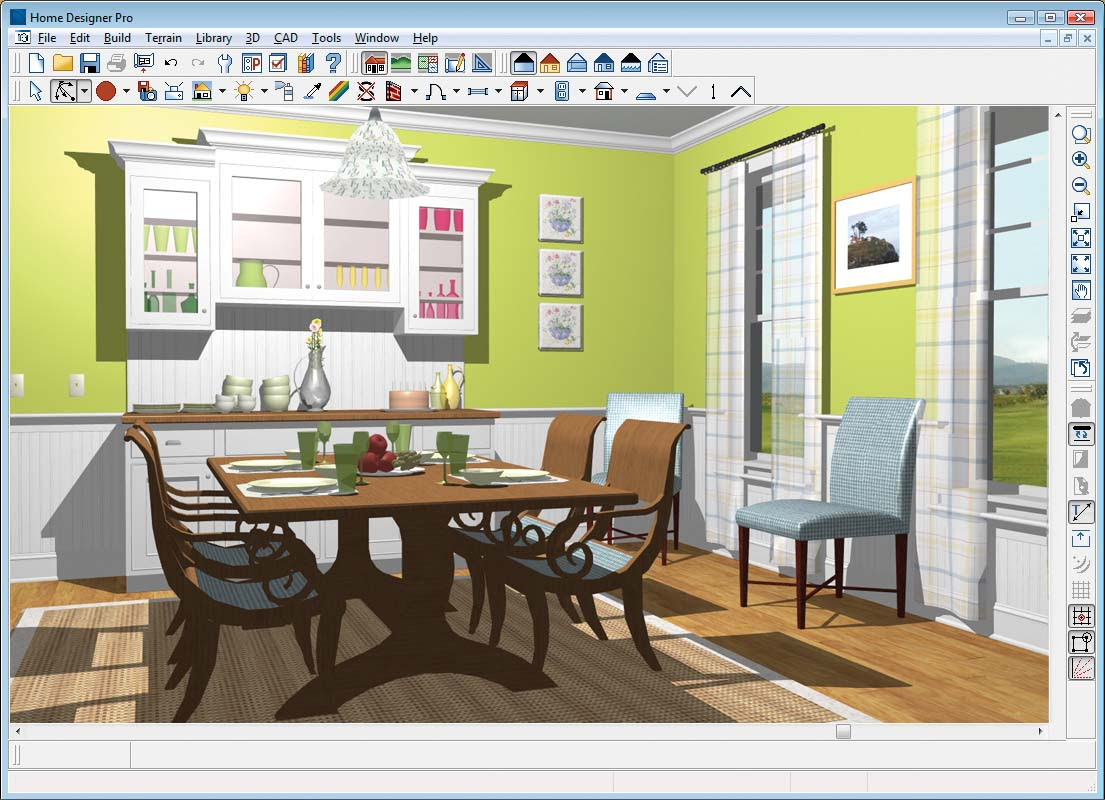The image size is (1105, 800).
Task: Select the Rainbow material painter tool
Action: (x=339, y=92)
